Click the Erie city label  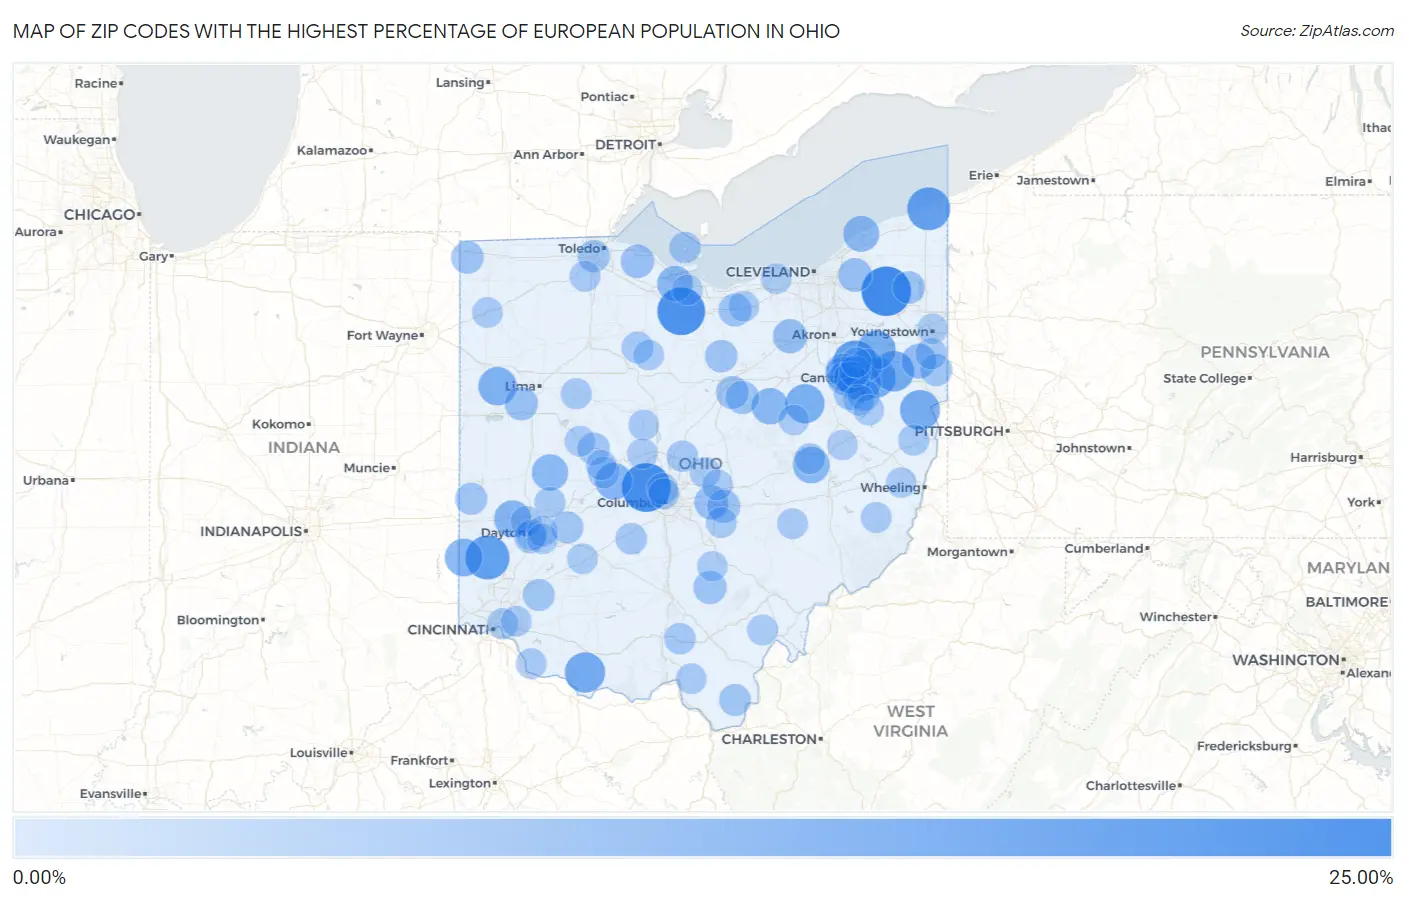[981, 175]
